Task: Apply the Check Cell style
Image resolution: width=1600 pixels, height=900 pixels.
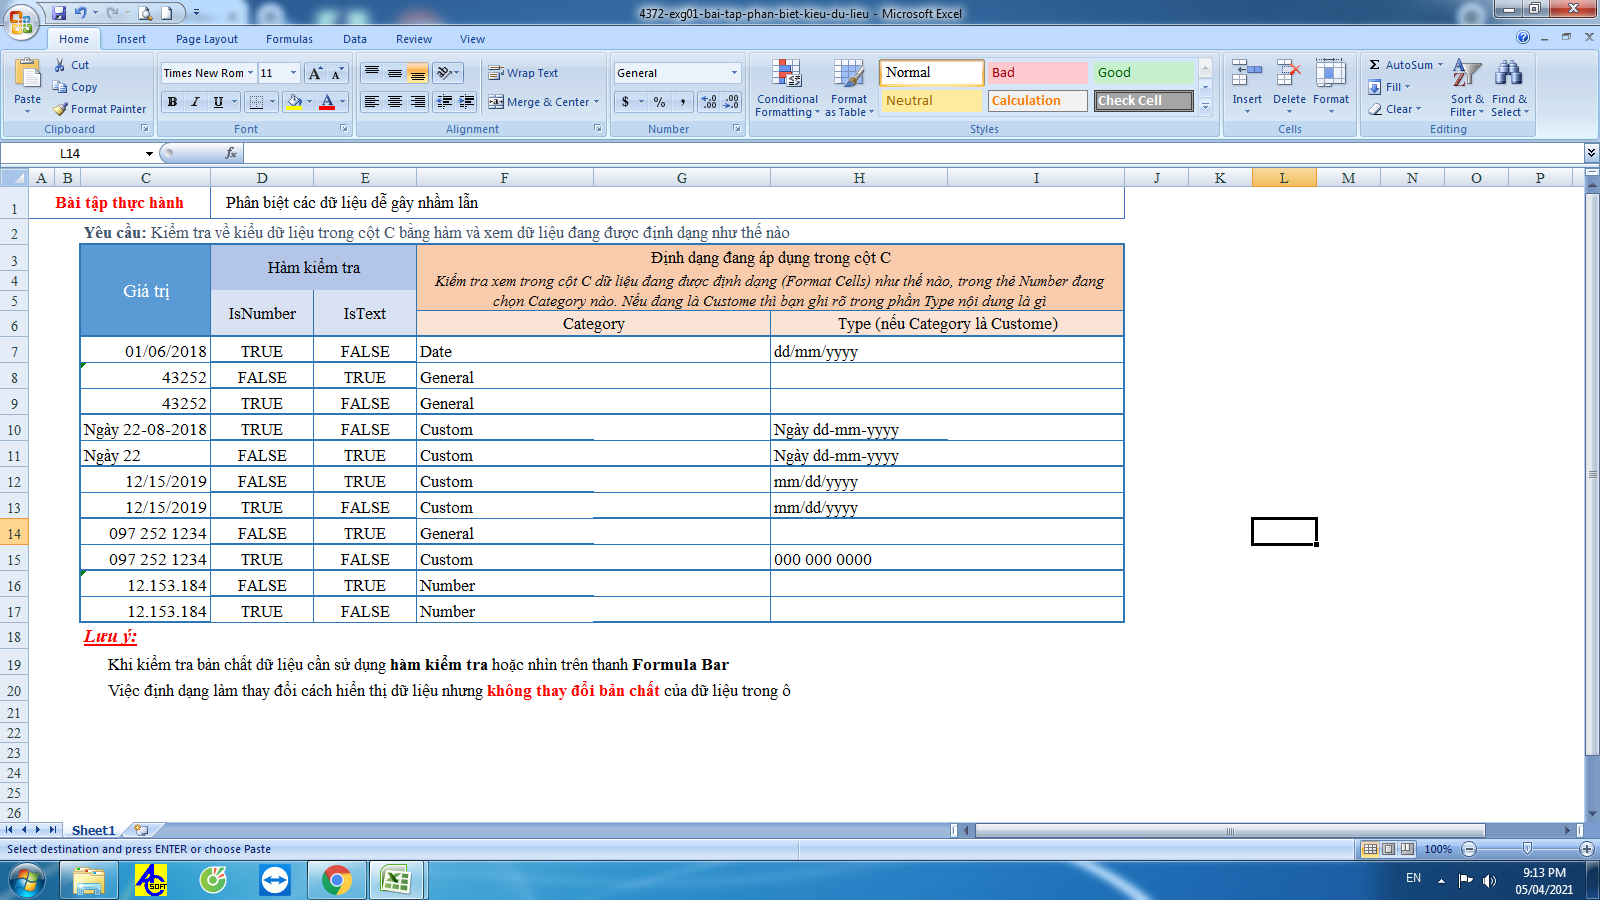Action: (1144, 101)
